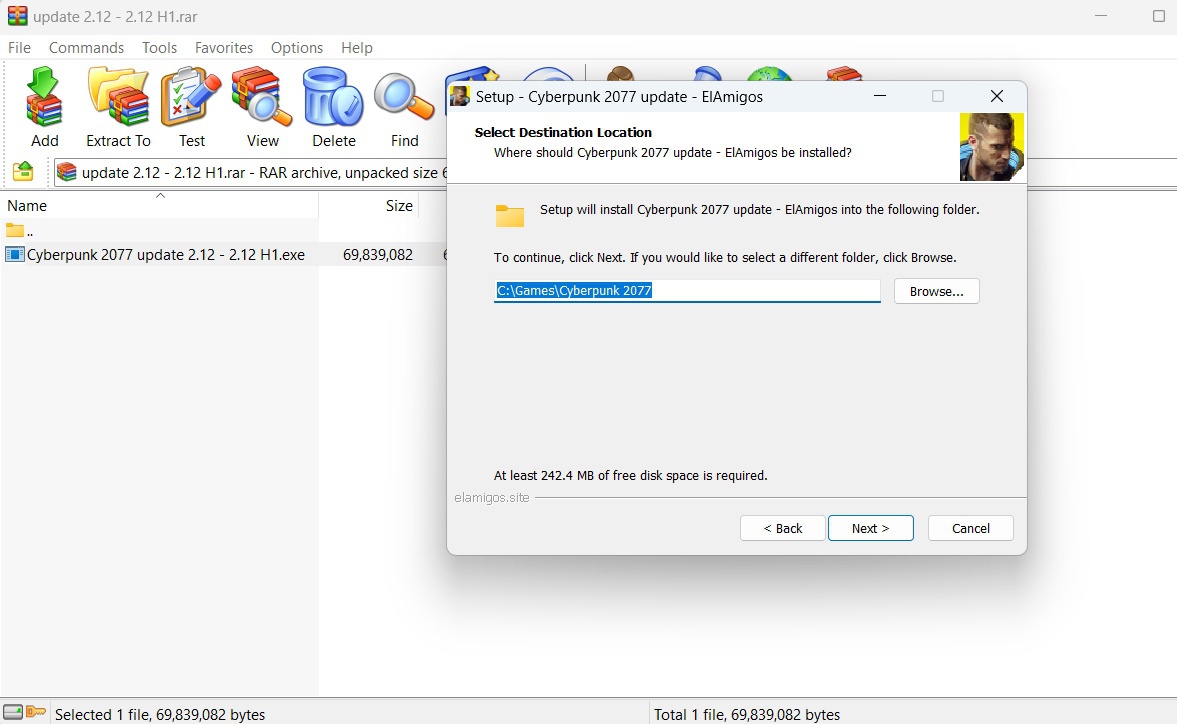The width and height of the screenshot is (1177, 724).
Task: Click the Extract To toolbar icon
Action: click(118, 107)
